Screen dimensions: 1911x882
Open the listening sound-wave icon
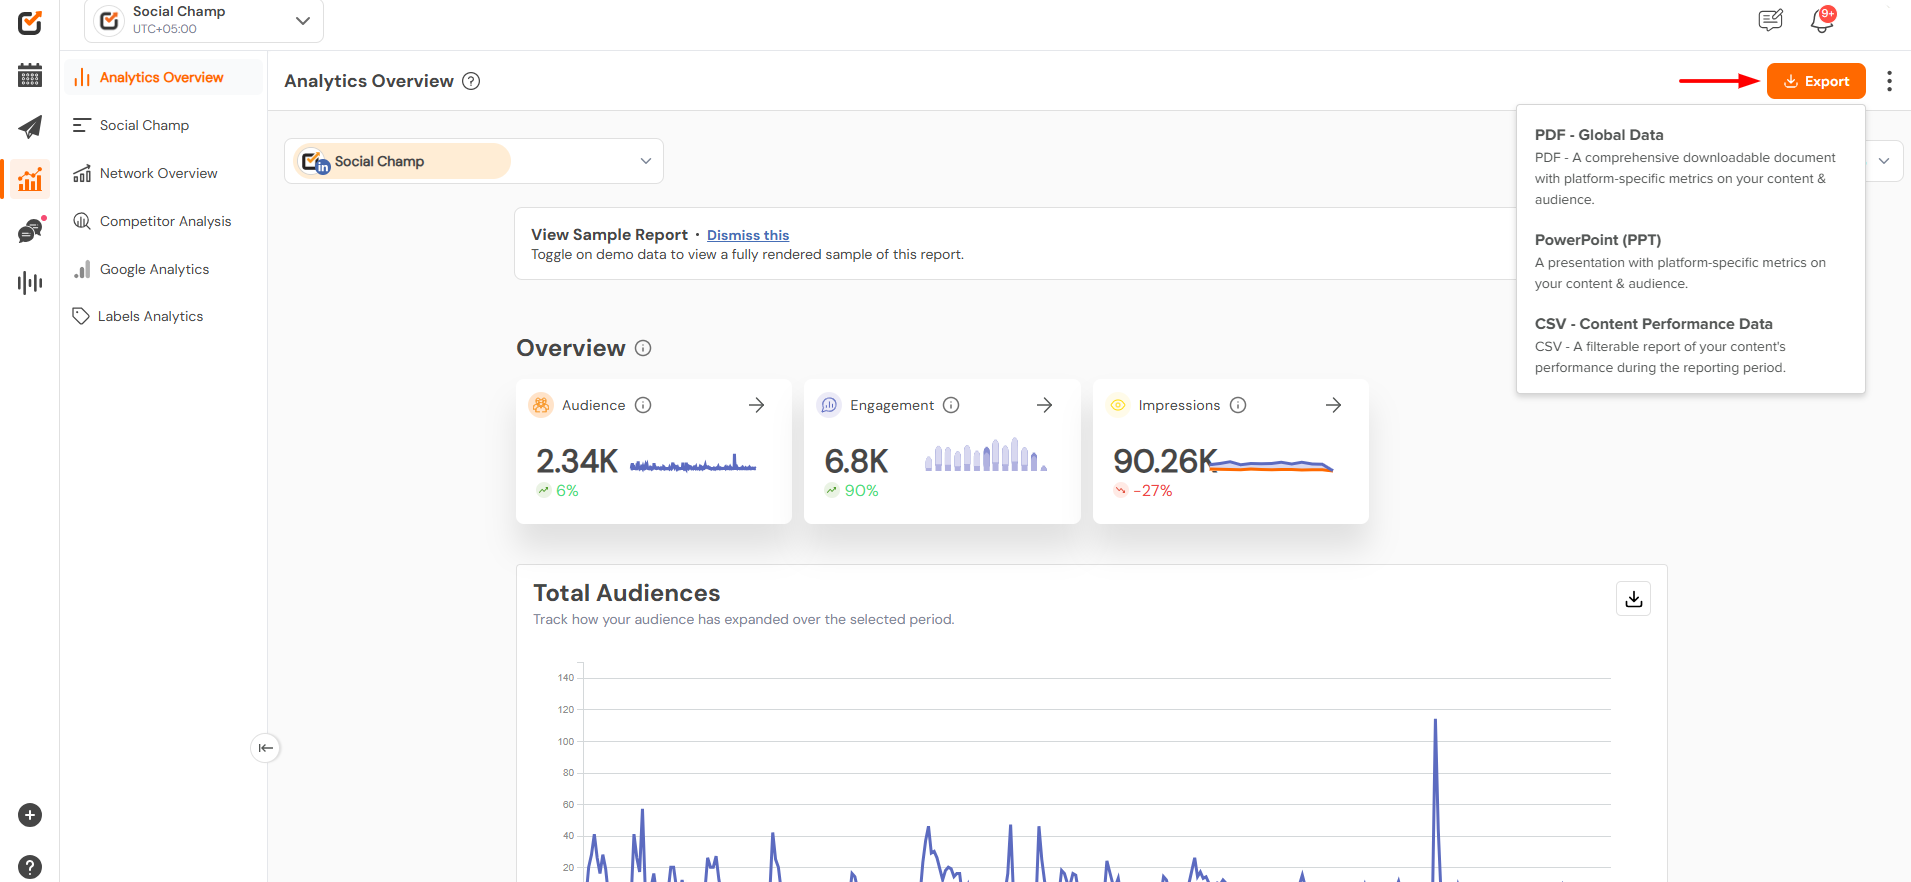point(30,283)
